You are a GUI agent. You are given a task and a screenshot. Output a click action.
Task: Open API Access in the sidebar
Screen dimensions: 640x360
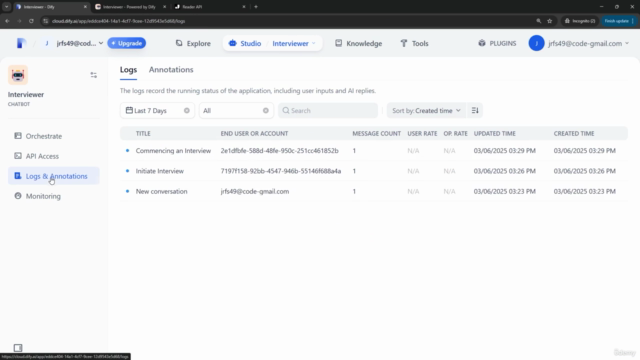[53, 156]
